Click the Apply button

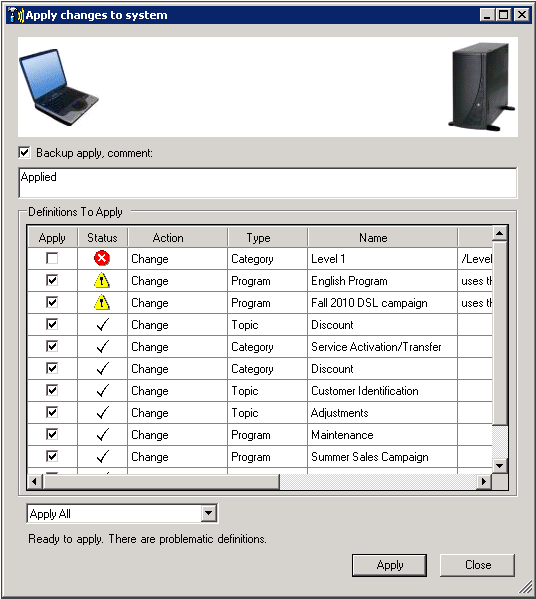pos(389,565)
